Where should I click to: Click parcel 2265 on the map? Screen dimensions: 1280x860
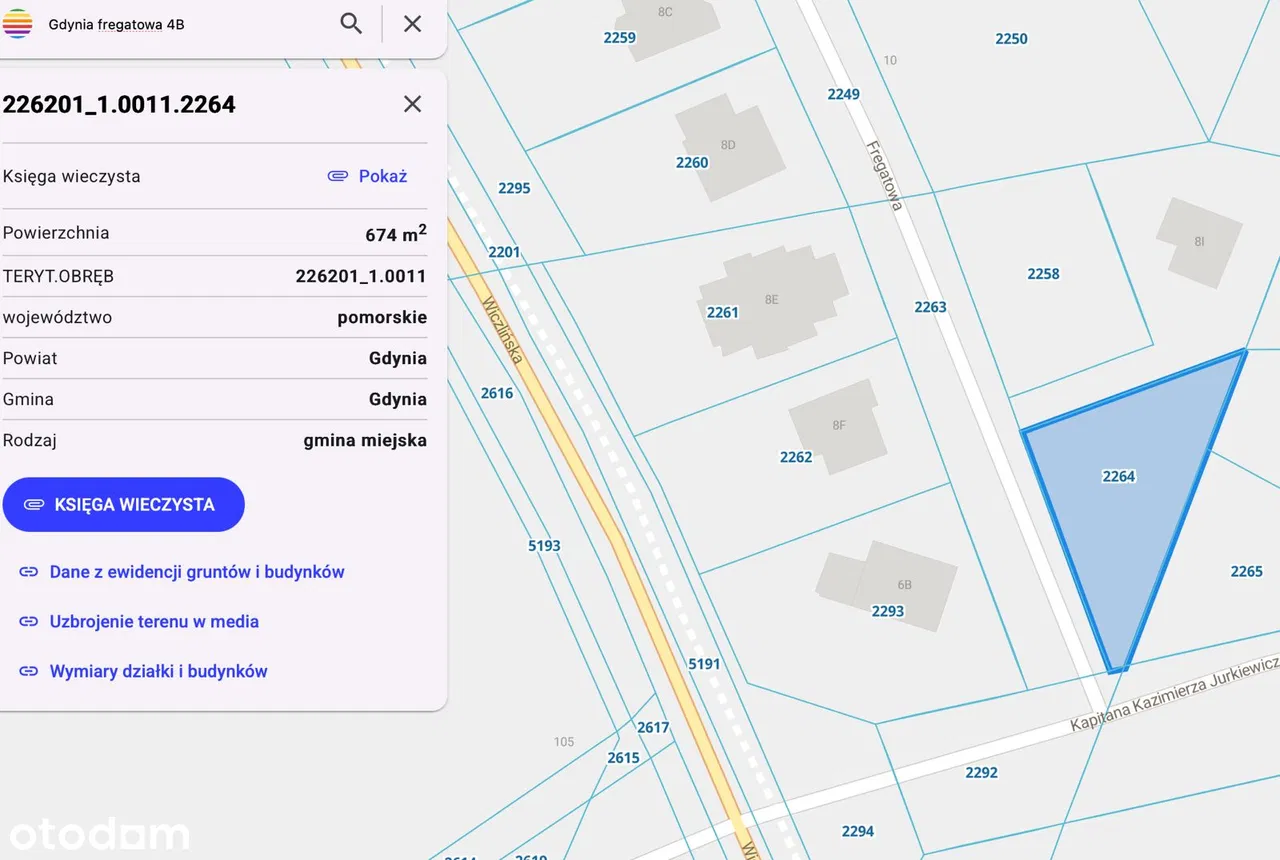[x=1246, y=571]
